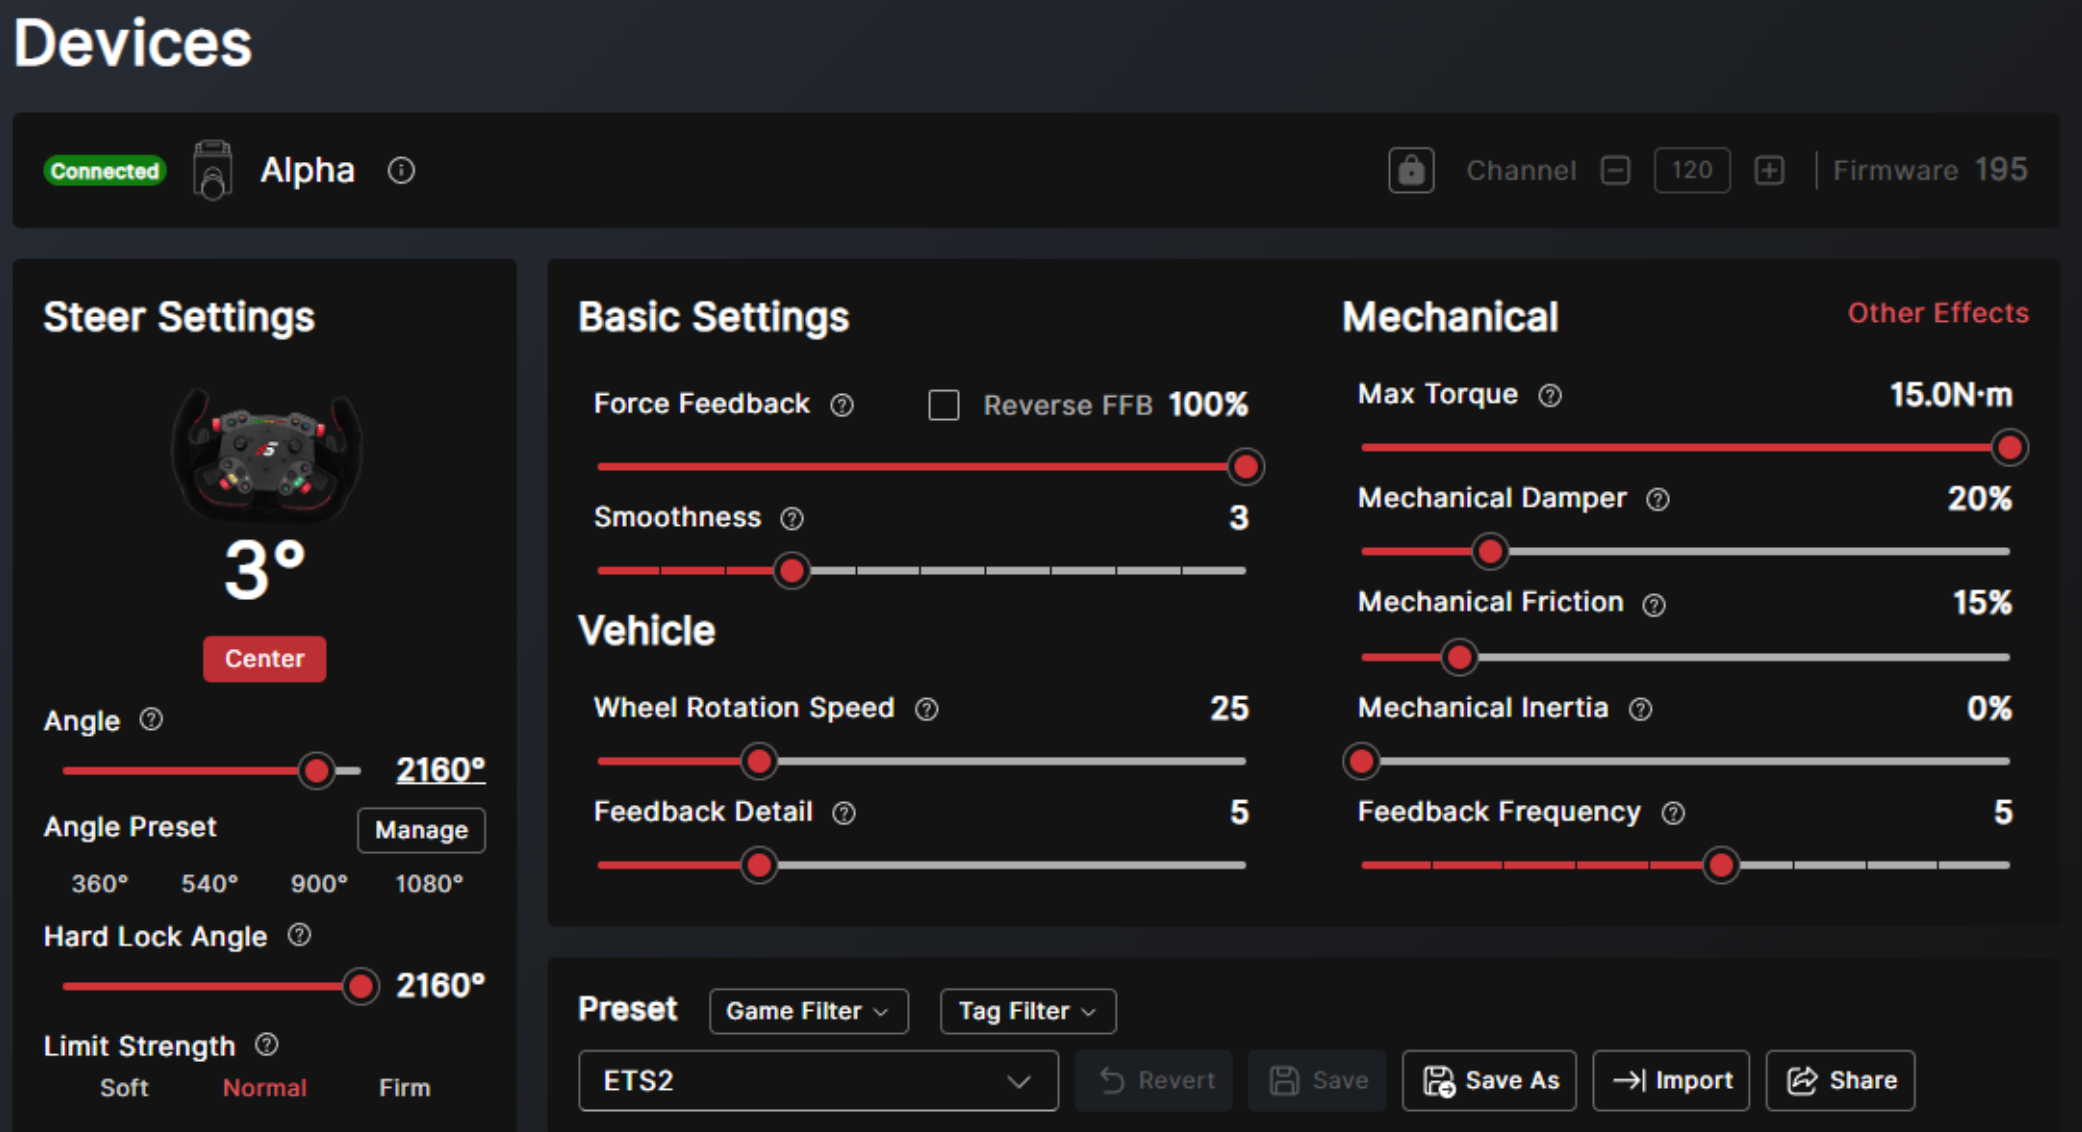Enable the Reverse FFB checkbox
Image resolution: width=2082 pixels, height=1132 pixels.
click(943, 405)
